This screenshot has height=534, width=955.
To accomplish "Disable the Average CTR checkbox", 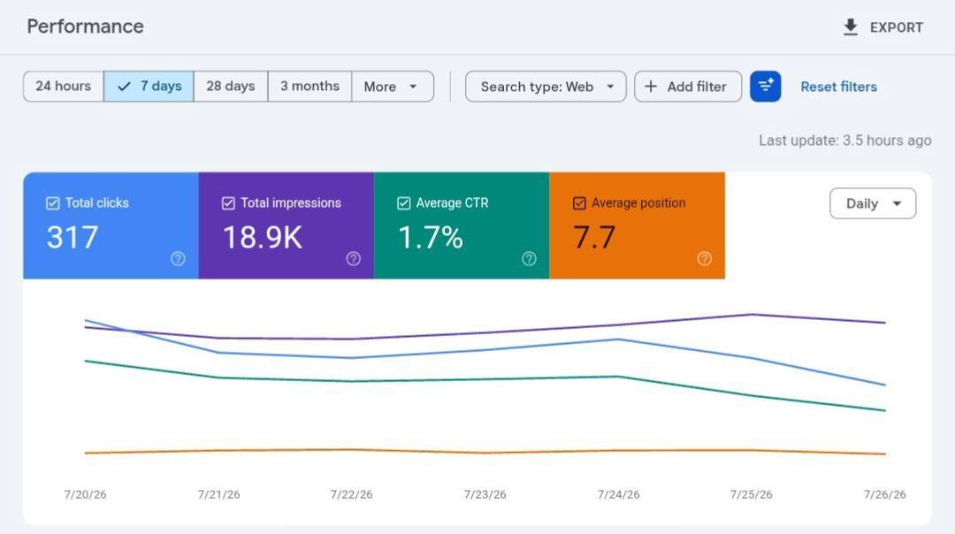I will [x=404, y=203].
